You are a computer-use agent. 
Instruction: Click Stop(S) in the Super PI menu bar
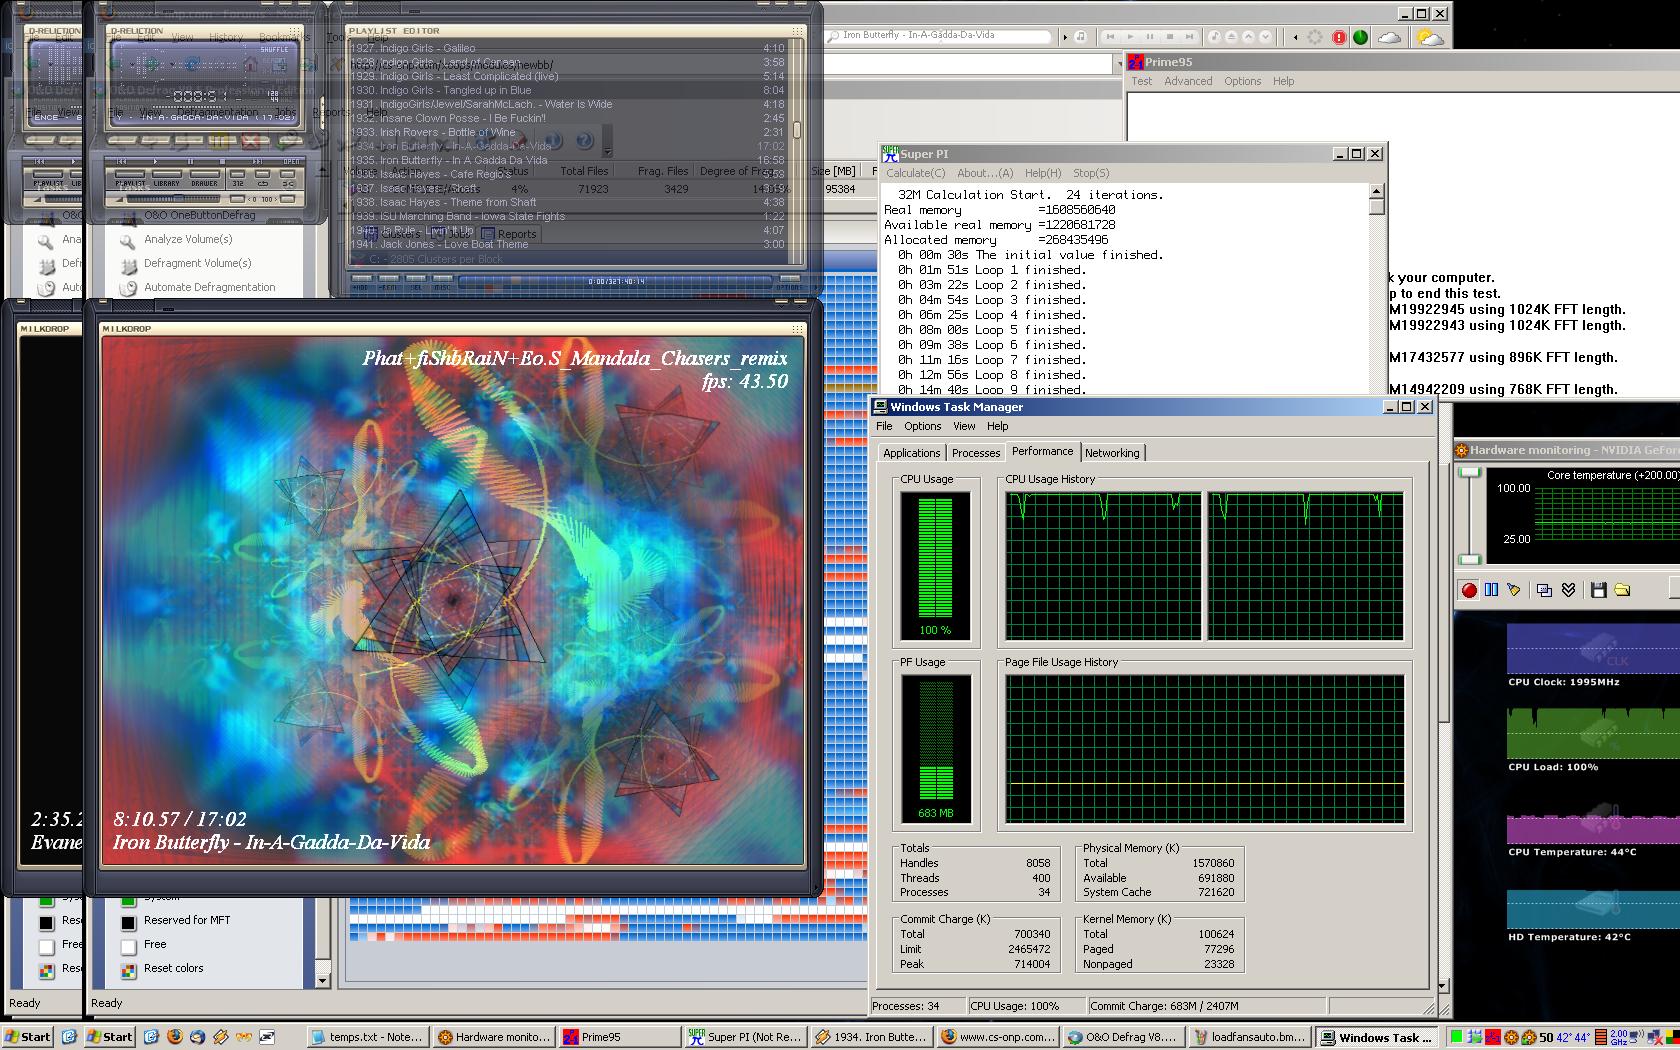(x=1091, y=173)
